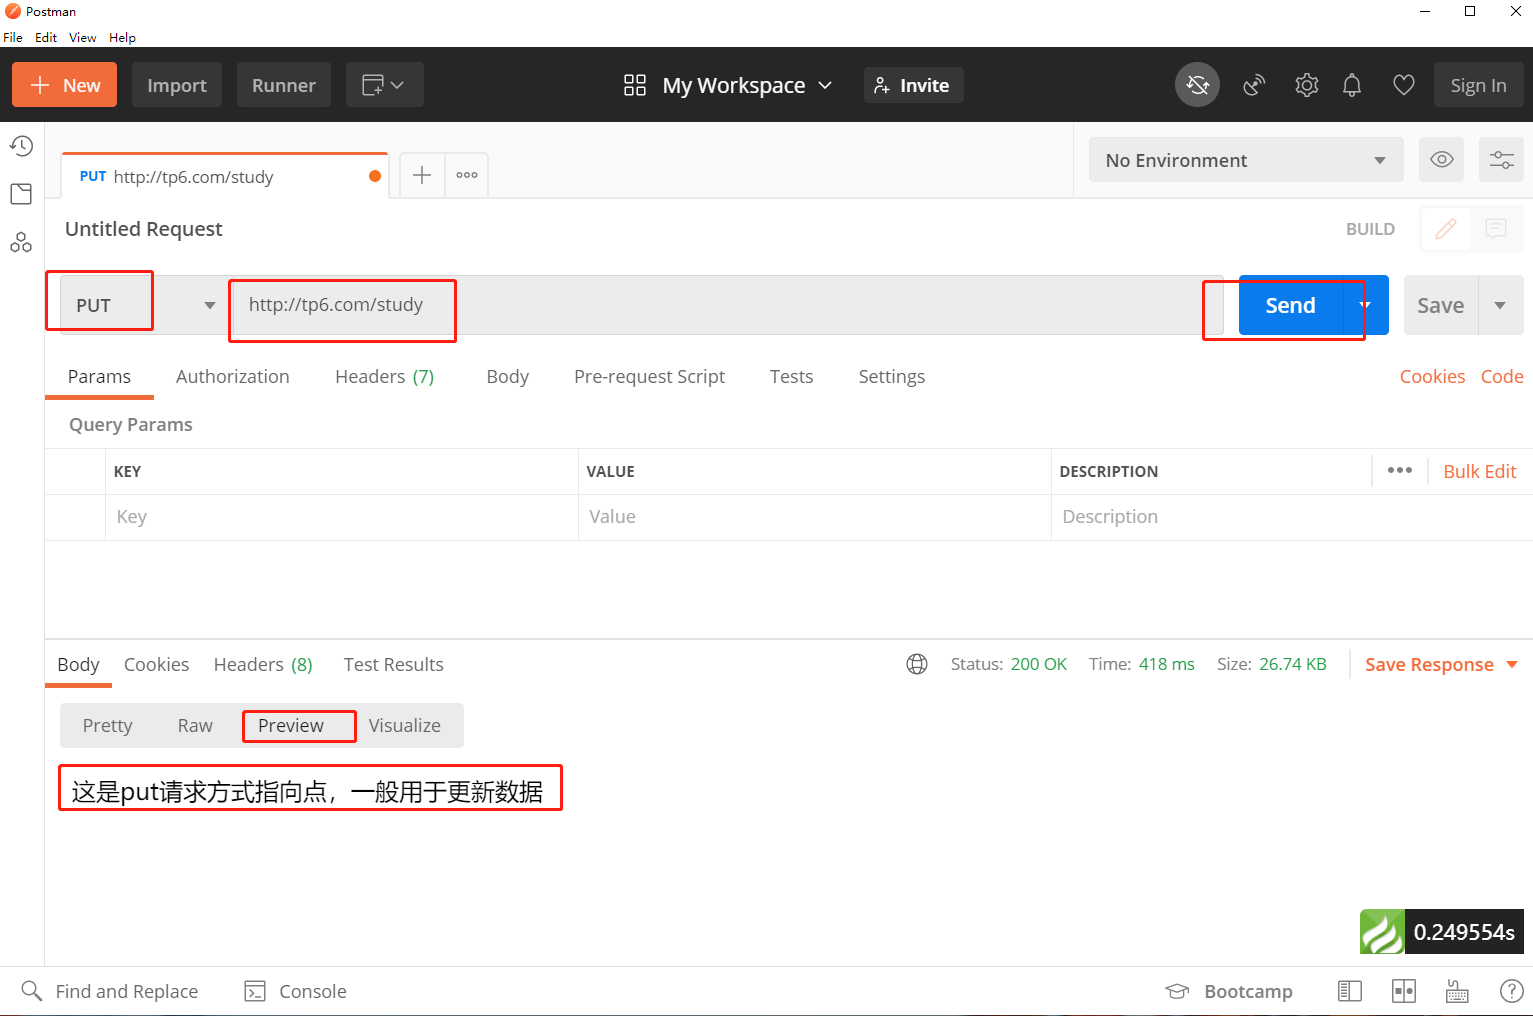The width and height of the screenshot is (1533, 1016).
Task: Open the History sidebar icon
Action: pyautogui.click(x=21, y=146)
